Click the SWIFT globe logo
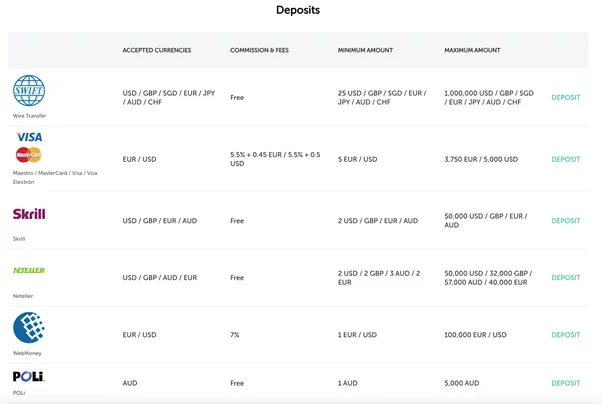The height and width of the screenshot is (404, 602). click(29, 91)
